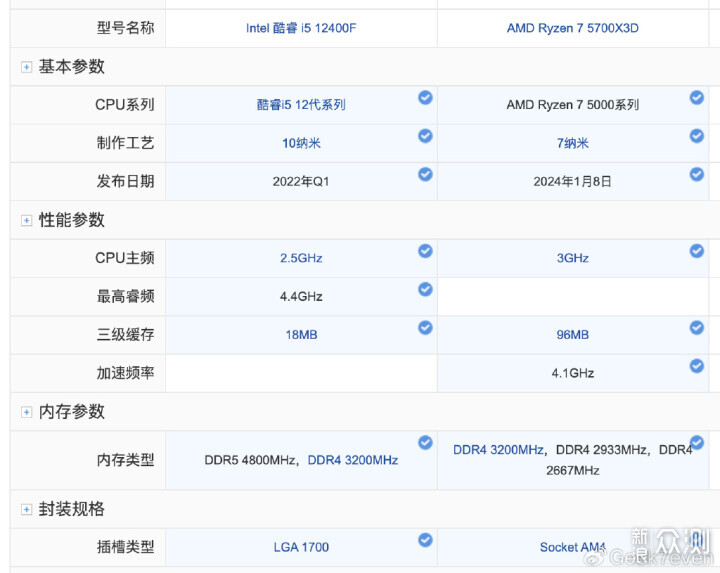The image size is (720, 573).
Task: Click checkmark icon beside 96MB
Action: [x=697, y=327]
